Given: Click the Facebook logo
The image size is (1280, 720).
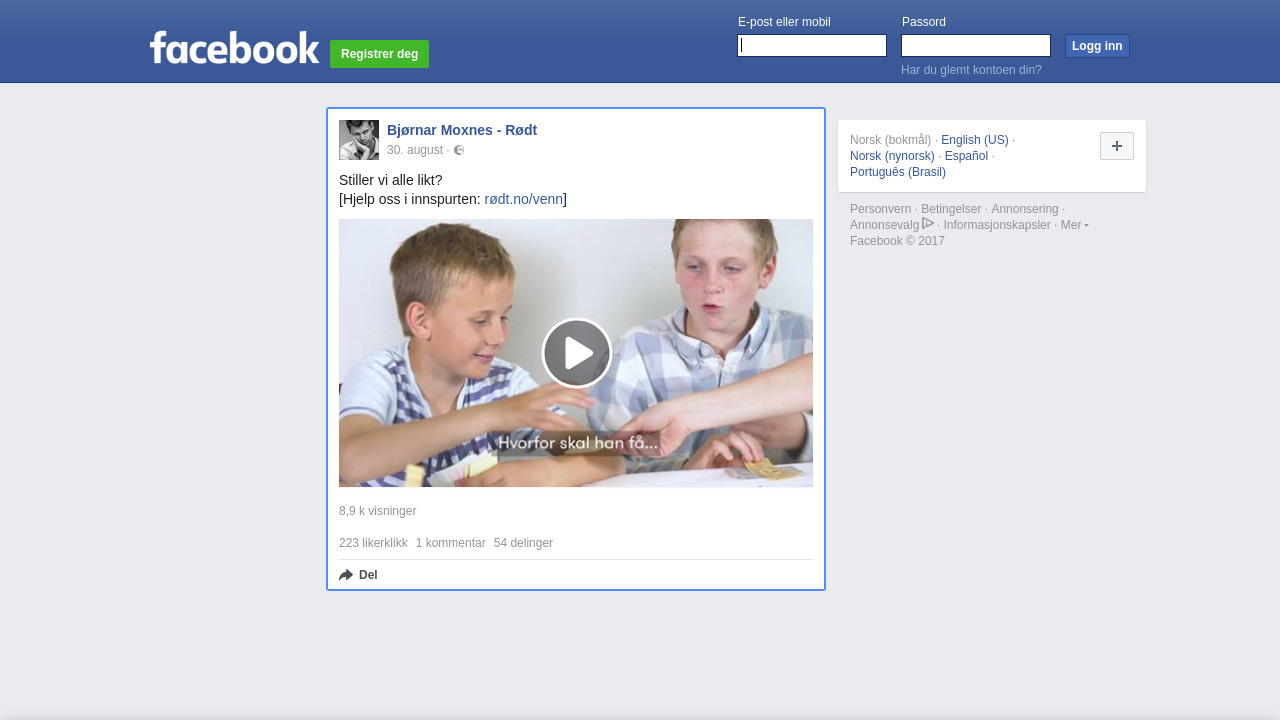Looking at the screenshot, I should (x=234, y=47).
